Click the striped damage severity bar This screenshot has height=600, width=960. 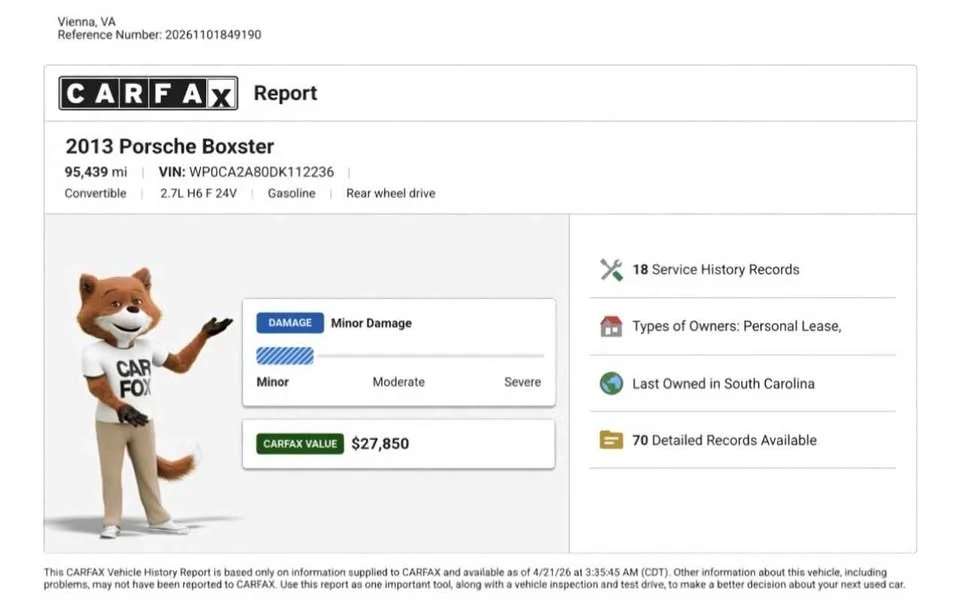(x=285, y=356)
